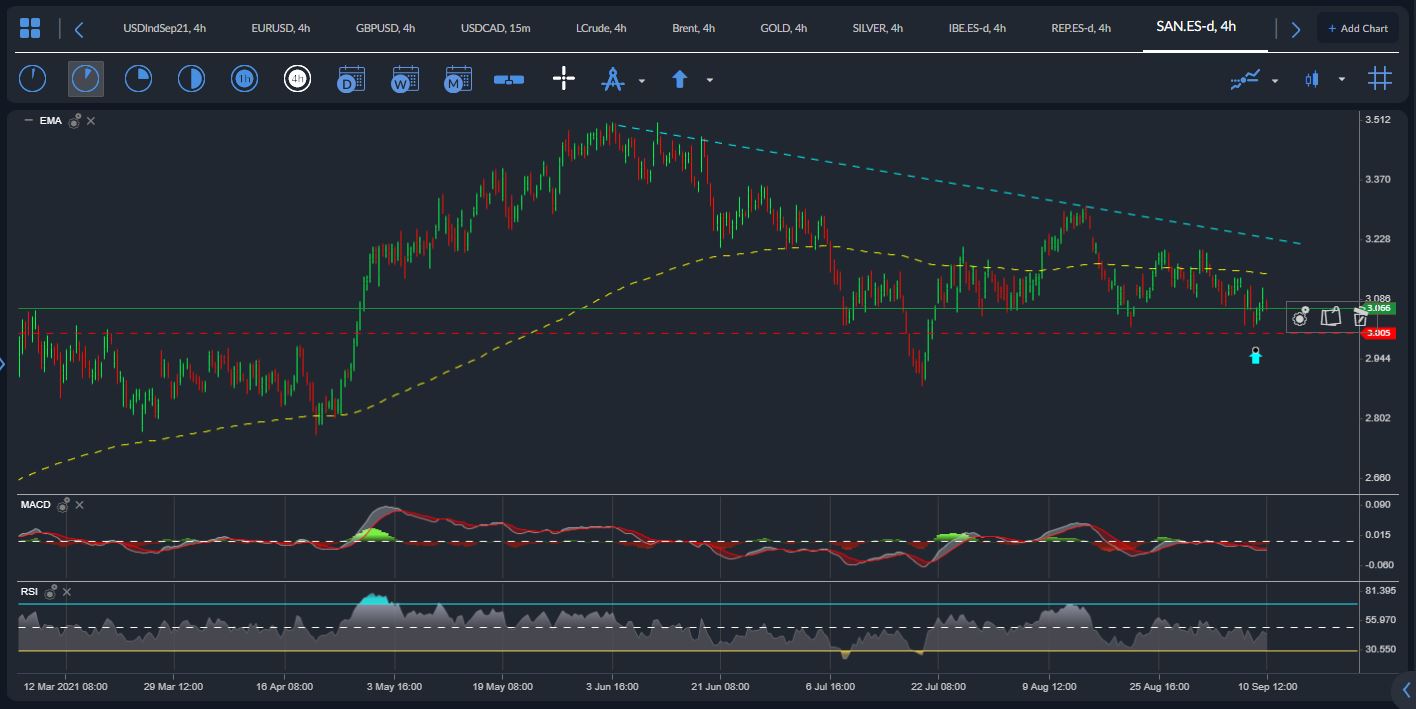Select the 1h timeframe icon
The width and height of the screenshot is (1416, 709).
(244, 79)
